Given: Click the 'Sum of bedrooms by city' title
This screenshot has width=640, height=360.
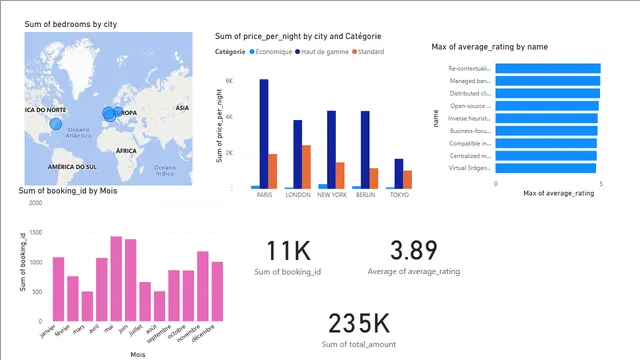Looking at the screenshot, I should (x=71, y=24).
